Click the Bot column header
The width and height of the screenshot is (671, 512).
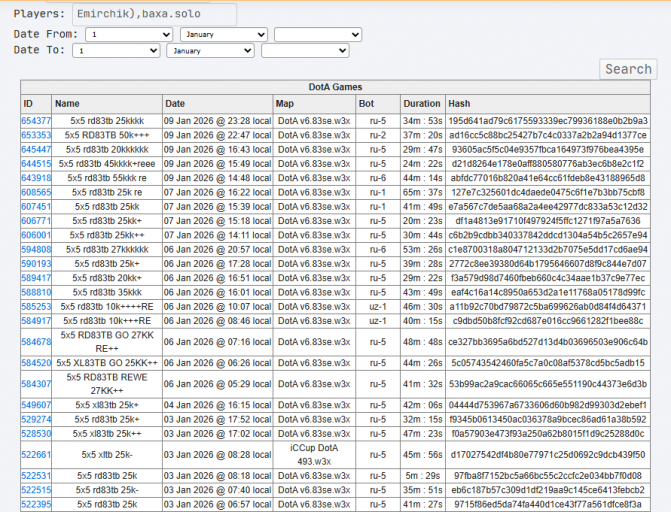[x=378, y=104]
